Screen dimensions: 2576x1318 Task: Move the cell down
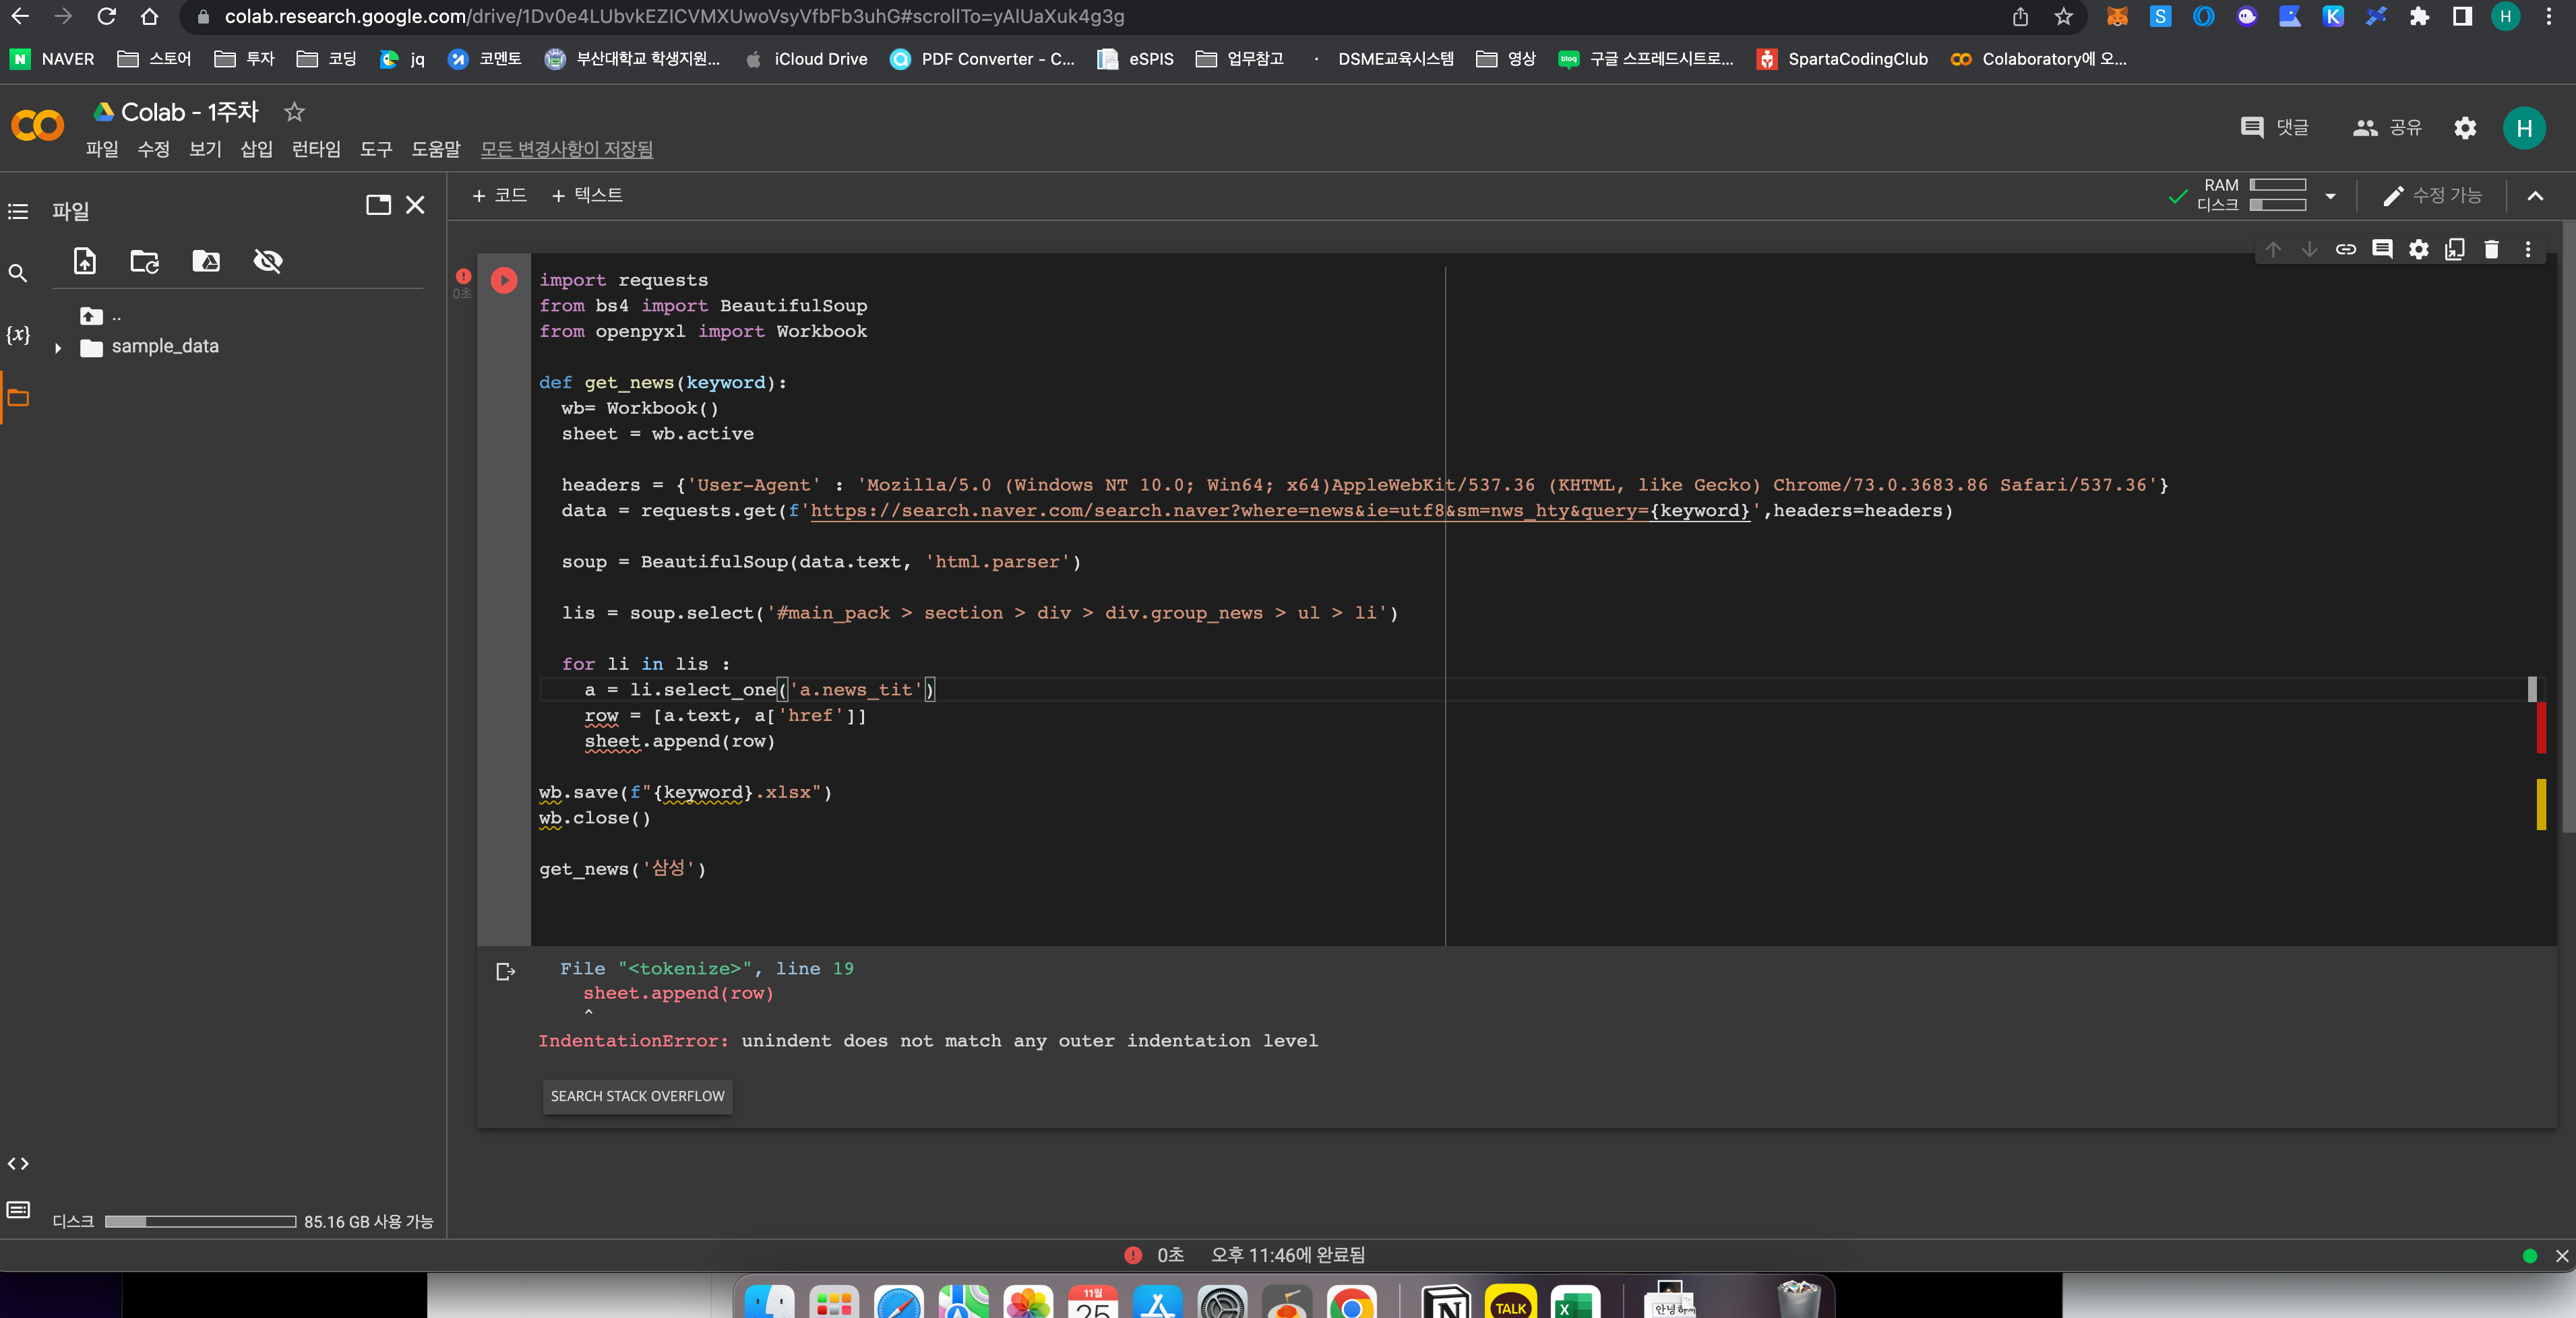click(x=2309, y=249)
